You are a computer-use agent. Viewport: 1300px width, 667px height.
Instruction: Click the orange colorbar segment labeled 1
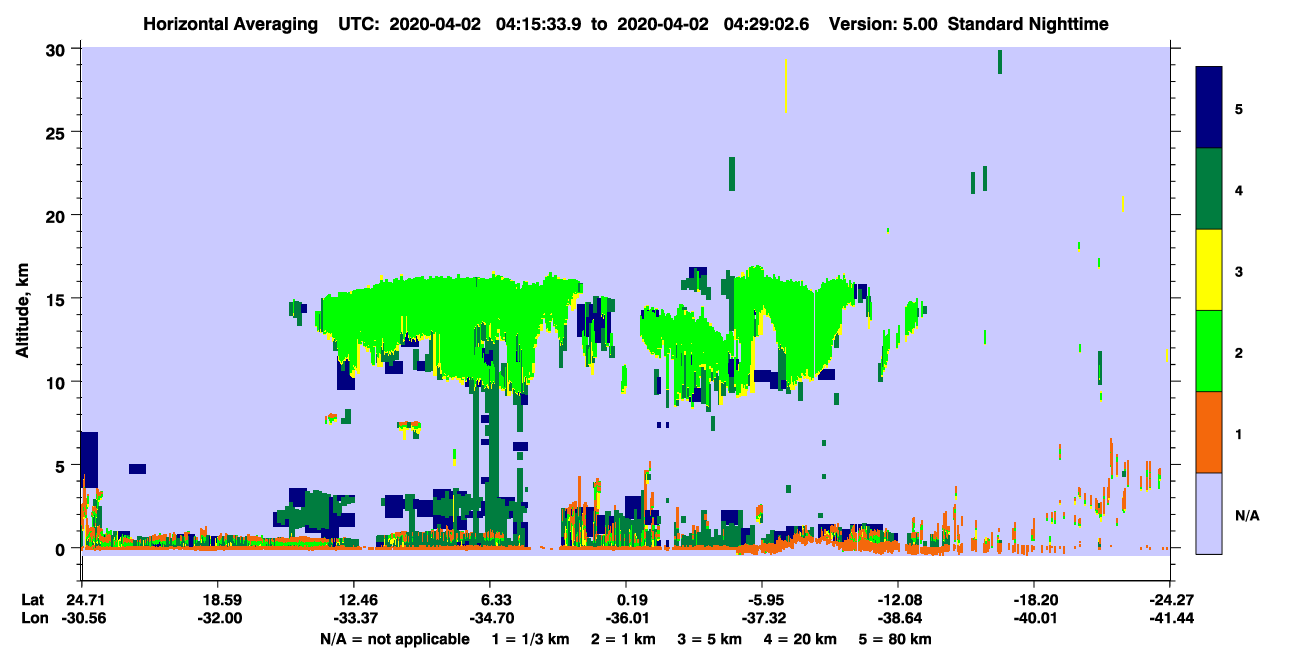pos(1209,432)
